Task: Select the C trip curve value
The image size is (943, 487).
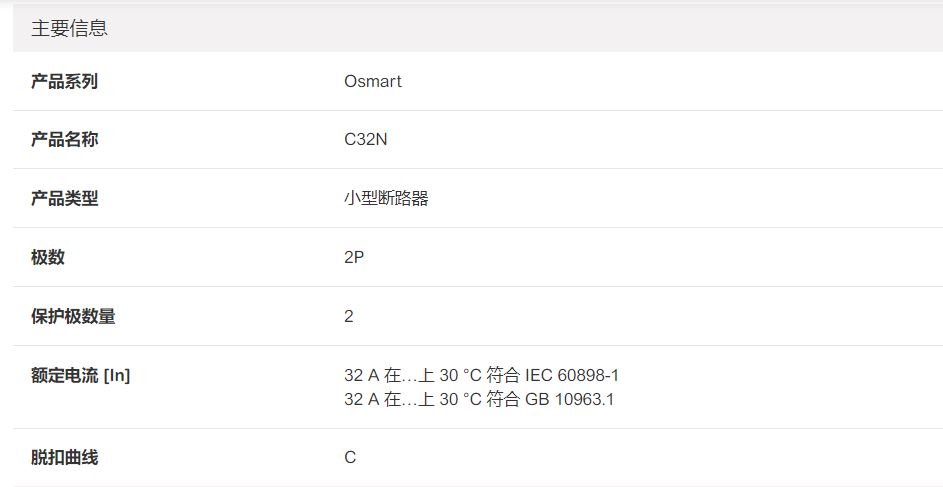Action: [x=350, y=457]
